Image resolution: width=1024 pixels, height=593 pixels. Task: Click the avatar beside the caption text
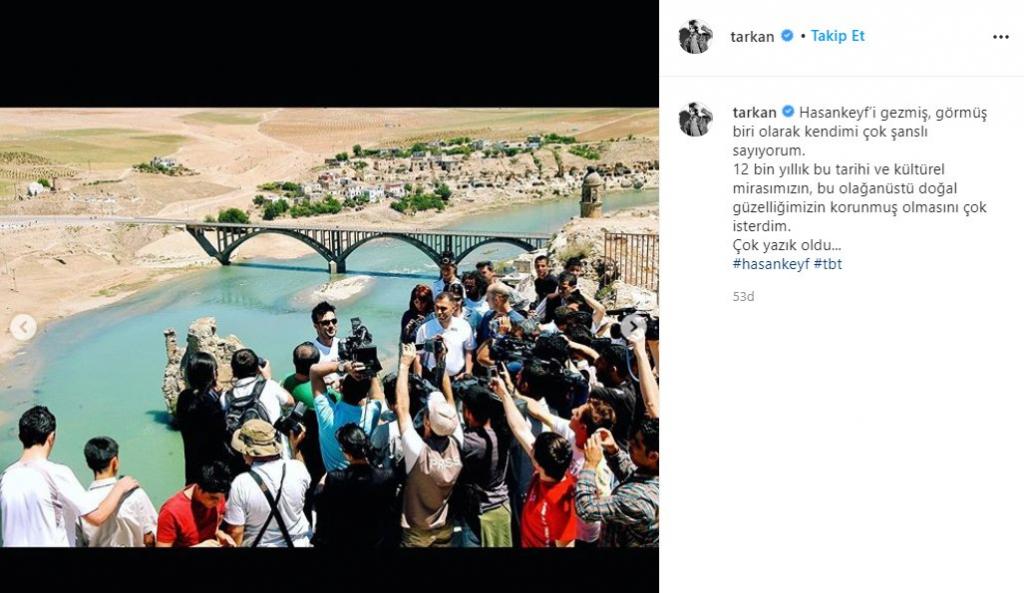click(x=696, y=120)
